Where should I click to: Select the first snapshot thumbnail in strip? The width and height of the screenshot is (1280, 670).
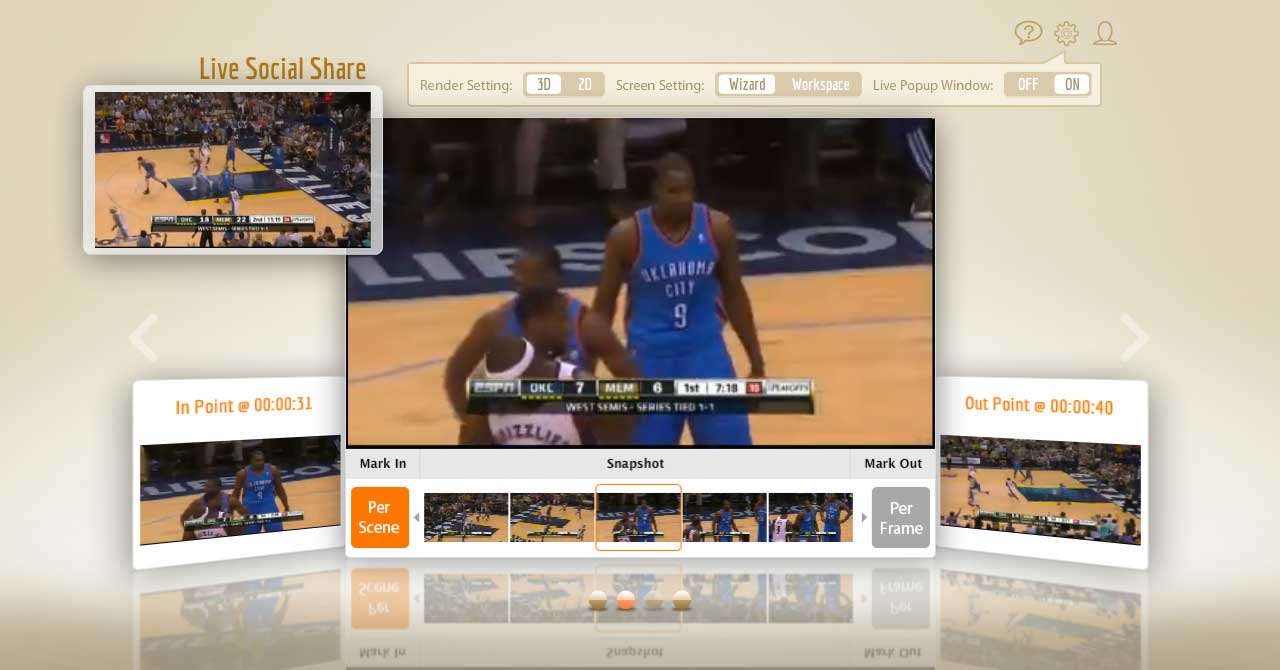tap(466, 517)
